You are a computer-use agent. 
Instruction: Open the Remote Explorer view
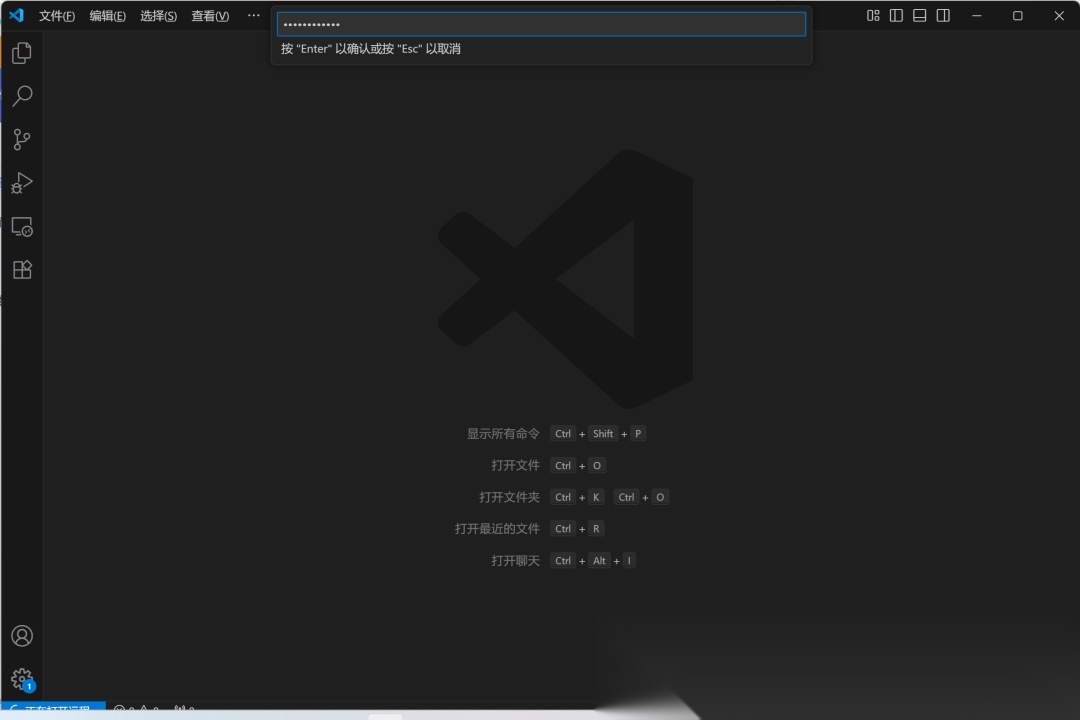[22, 227]
